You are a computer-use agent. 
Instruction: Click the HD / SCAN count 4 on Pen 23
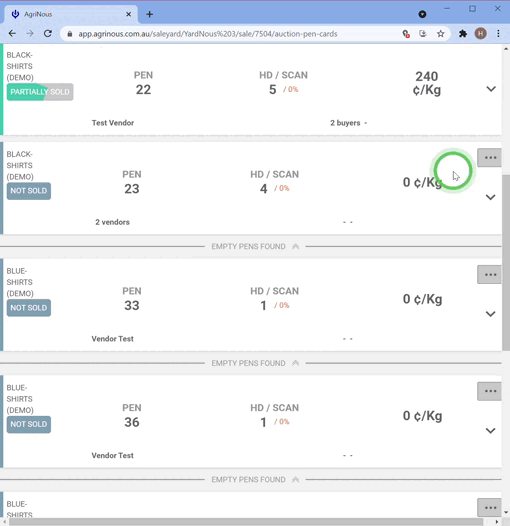pyautogui.click(x=264, y=189)
